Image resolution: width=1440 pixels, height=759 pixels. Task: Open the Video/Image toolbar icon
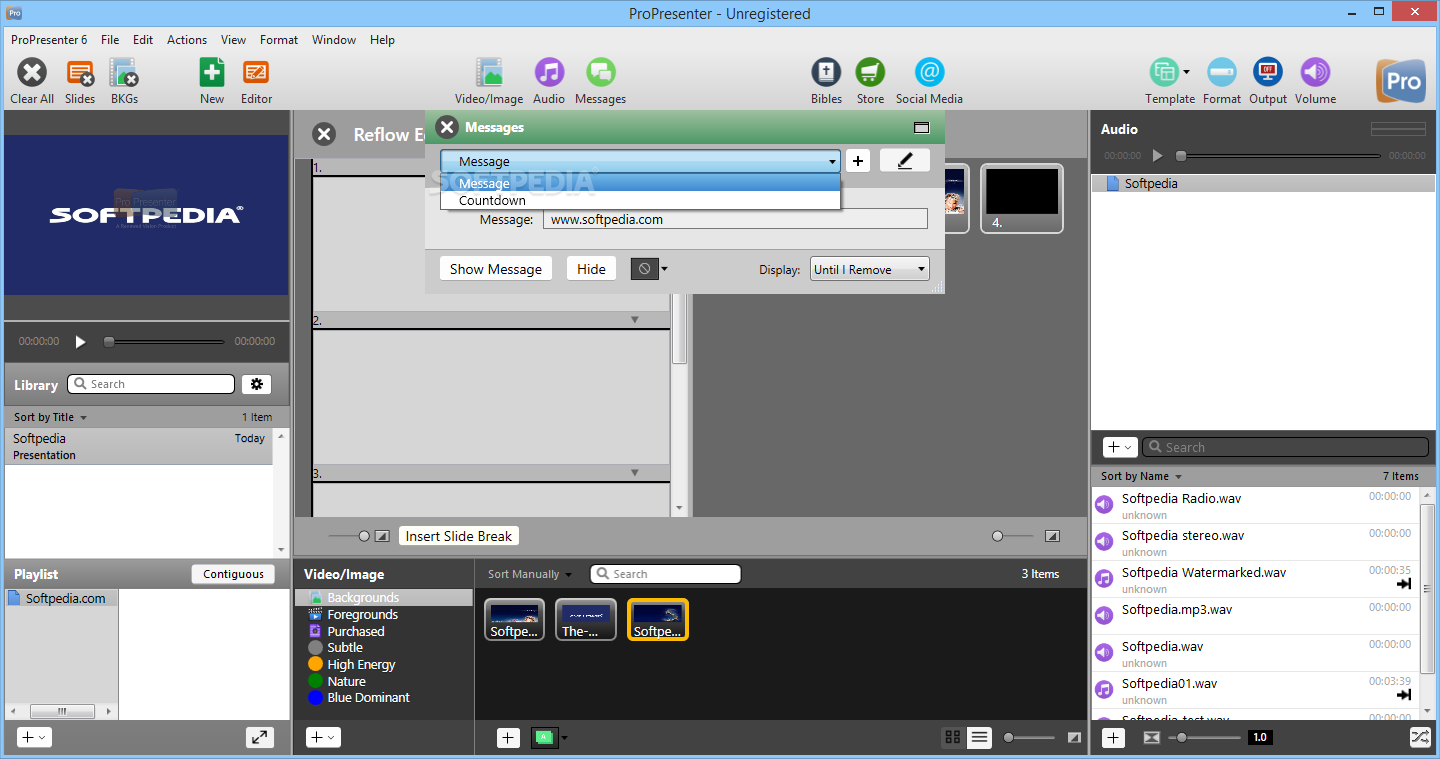pos(489,80)
